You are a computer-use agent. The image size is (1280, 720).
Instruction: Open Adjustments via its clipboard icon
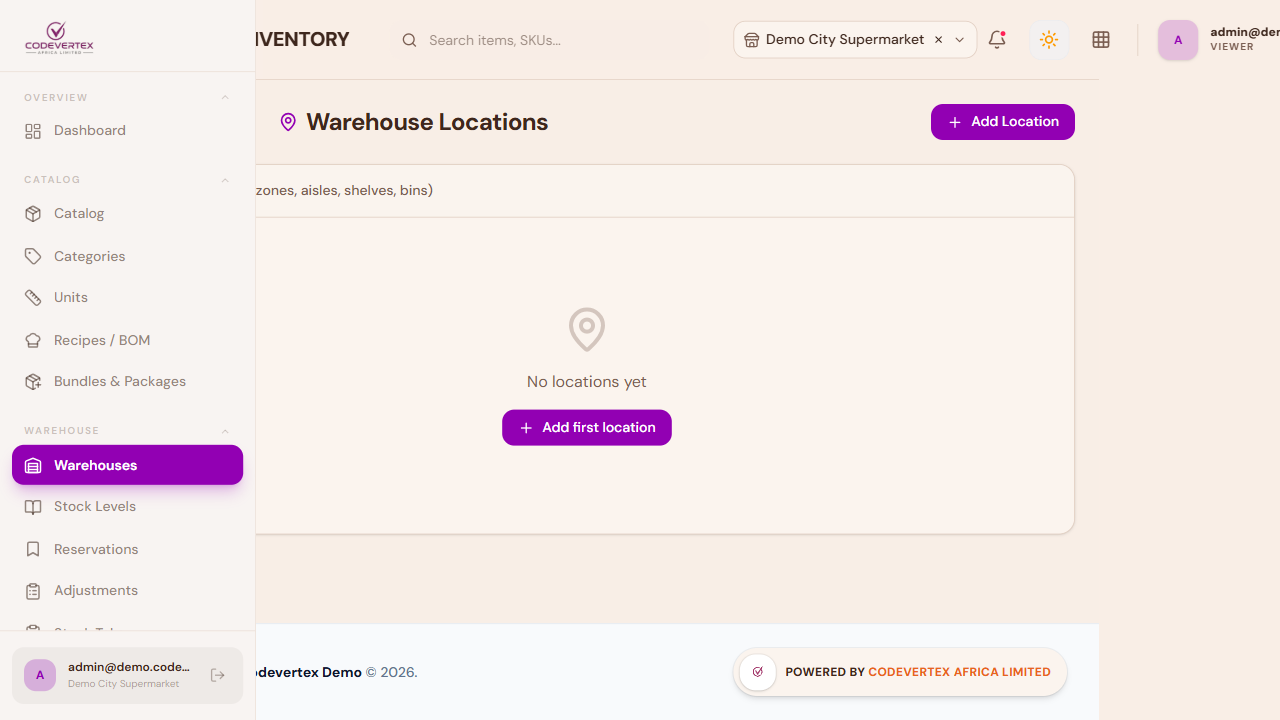pos(33,591)
